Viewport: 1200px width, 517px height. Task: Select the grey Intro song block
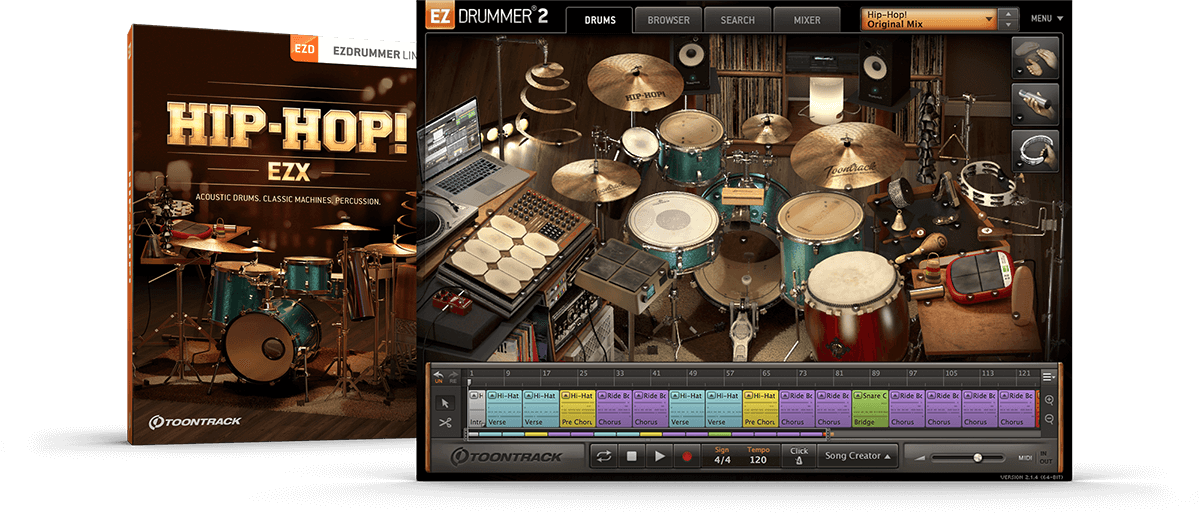[x=476, y=408]
